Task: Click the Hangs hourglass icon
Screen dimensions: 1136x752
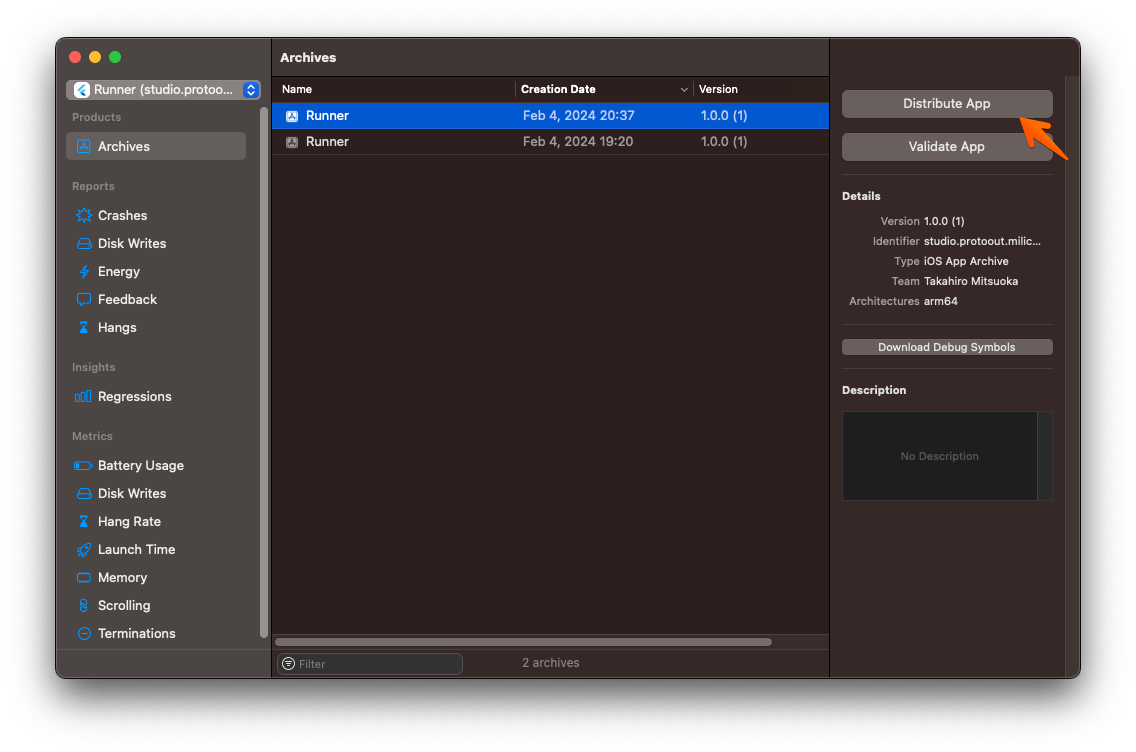Action: (x=84, y=327)
